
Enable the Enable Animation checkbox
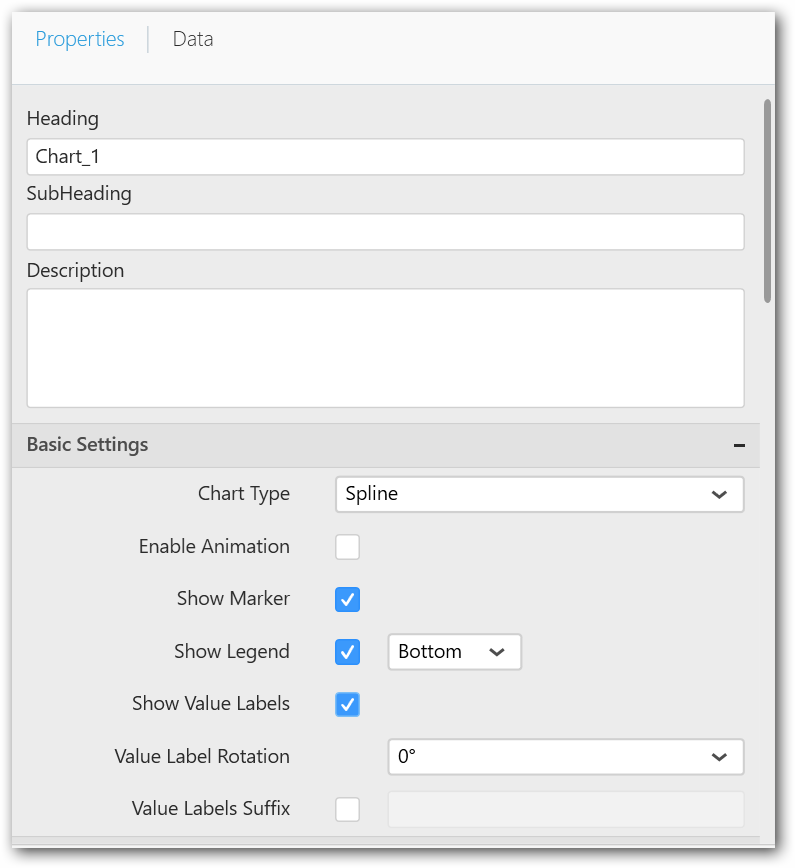click(347, 547)
